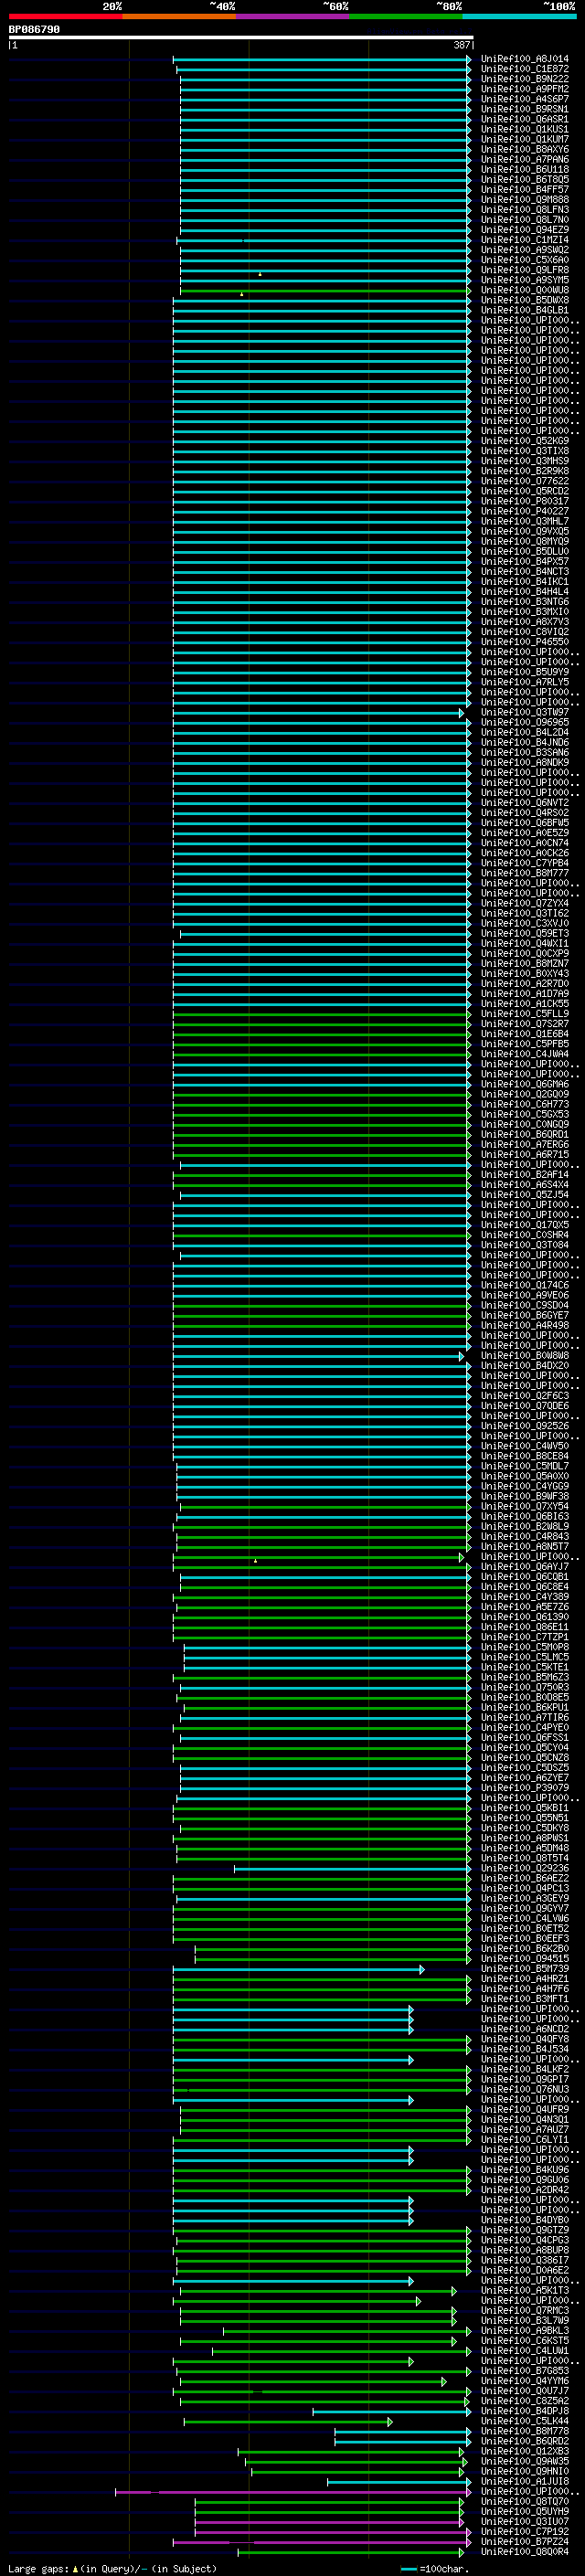
Task: Select UniRef100_Q12XB3 label
Action: coord(525,2451)
